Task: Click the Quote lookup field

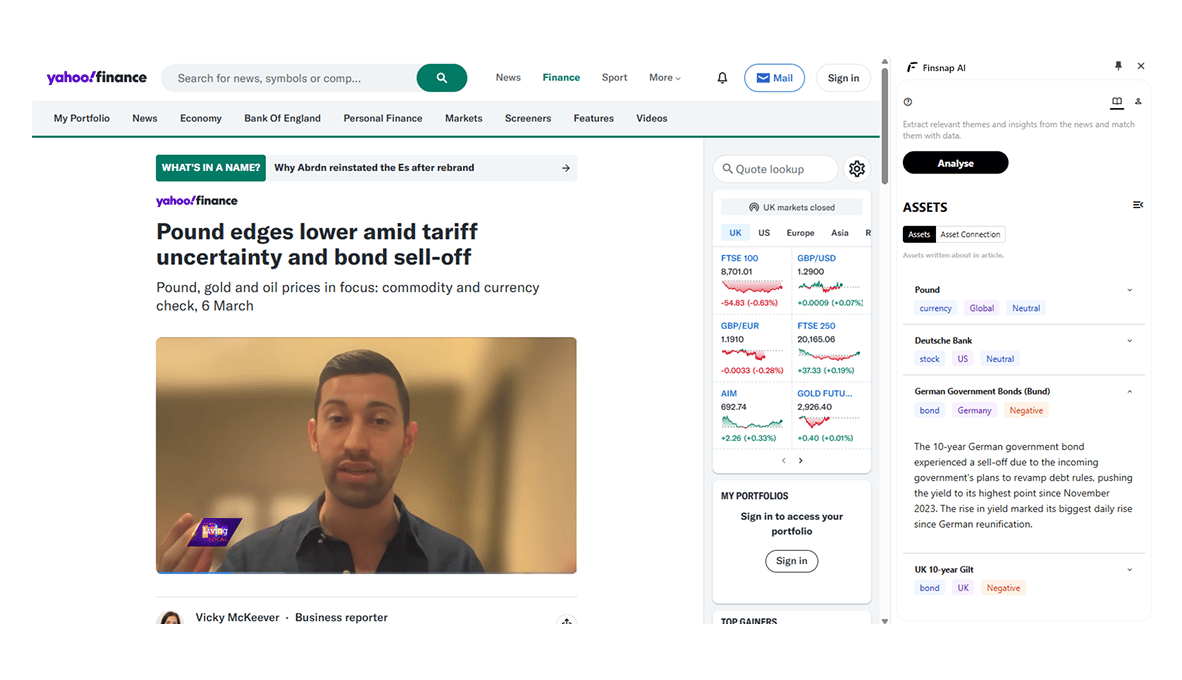Action: tap(775, 169)
